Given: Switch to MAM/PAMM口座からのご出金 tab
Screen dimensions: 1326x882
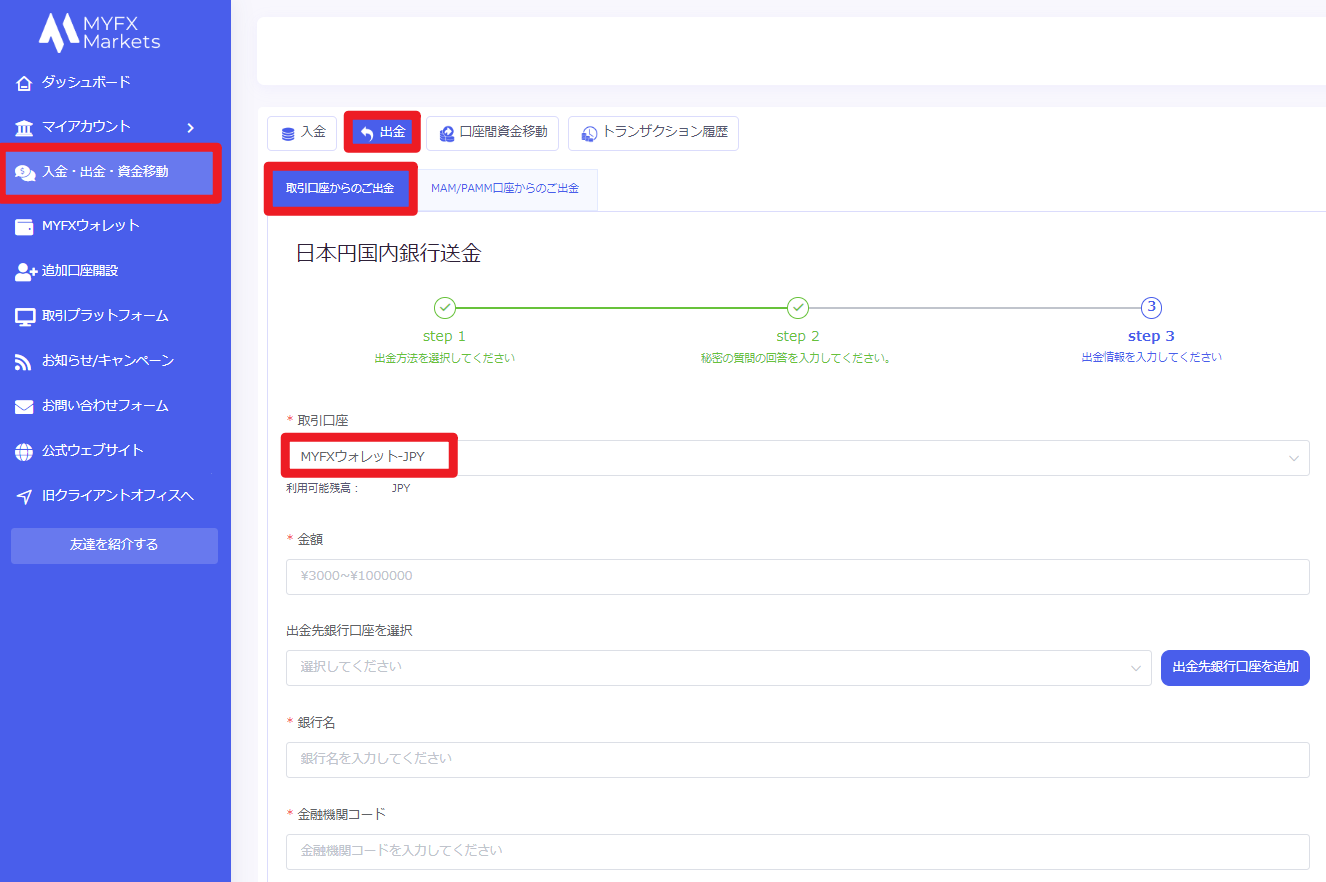Looking at the screenshot, I should [x=505, y=189].
